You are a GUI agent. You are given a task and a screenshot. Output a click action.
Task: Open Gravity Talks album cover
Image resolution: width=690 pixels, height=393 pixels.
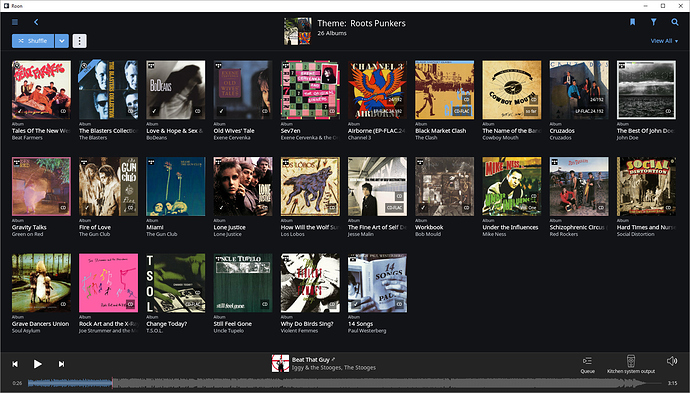click(41, 186)
